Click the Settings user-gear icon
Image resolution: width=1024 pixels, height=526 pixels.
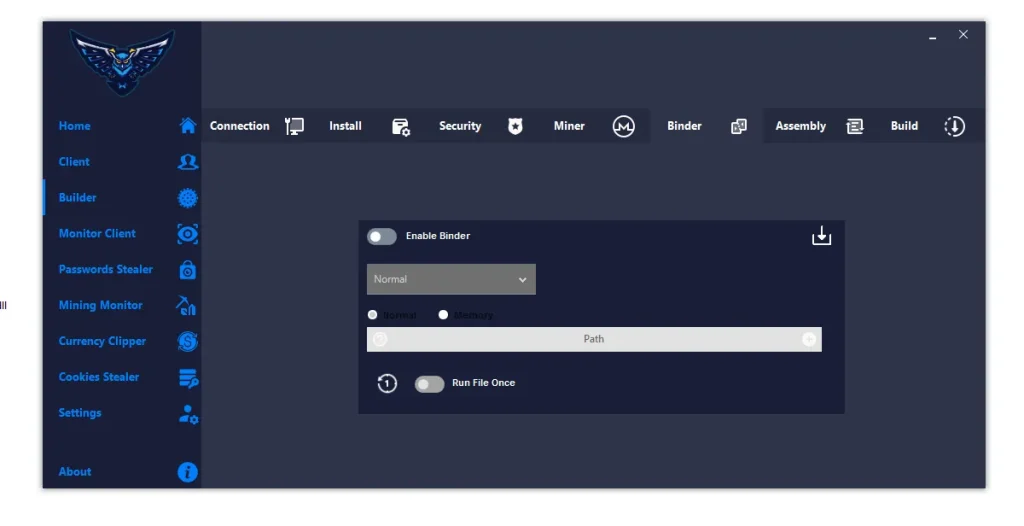pos(187,414)
